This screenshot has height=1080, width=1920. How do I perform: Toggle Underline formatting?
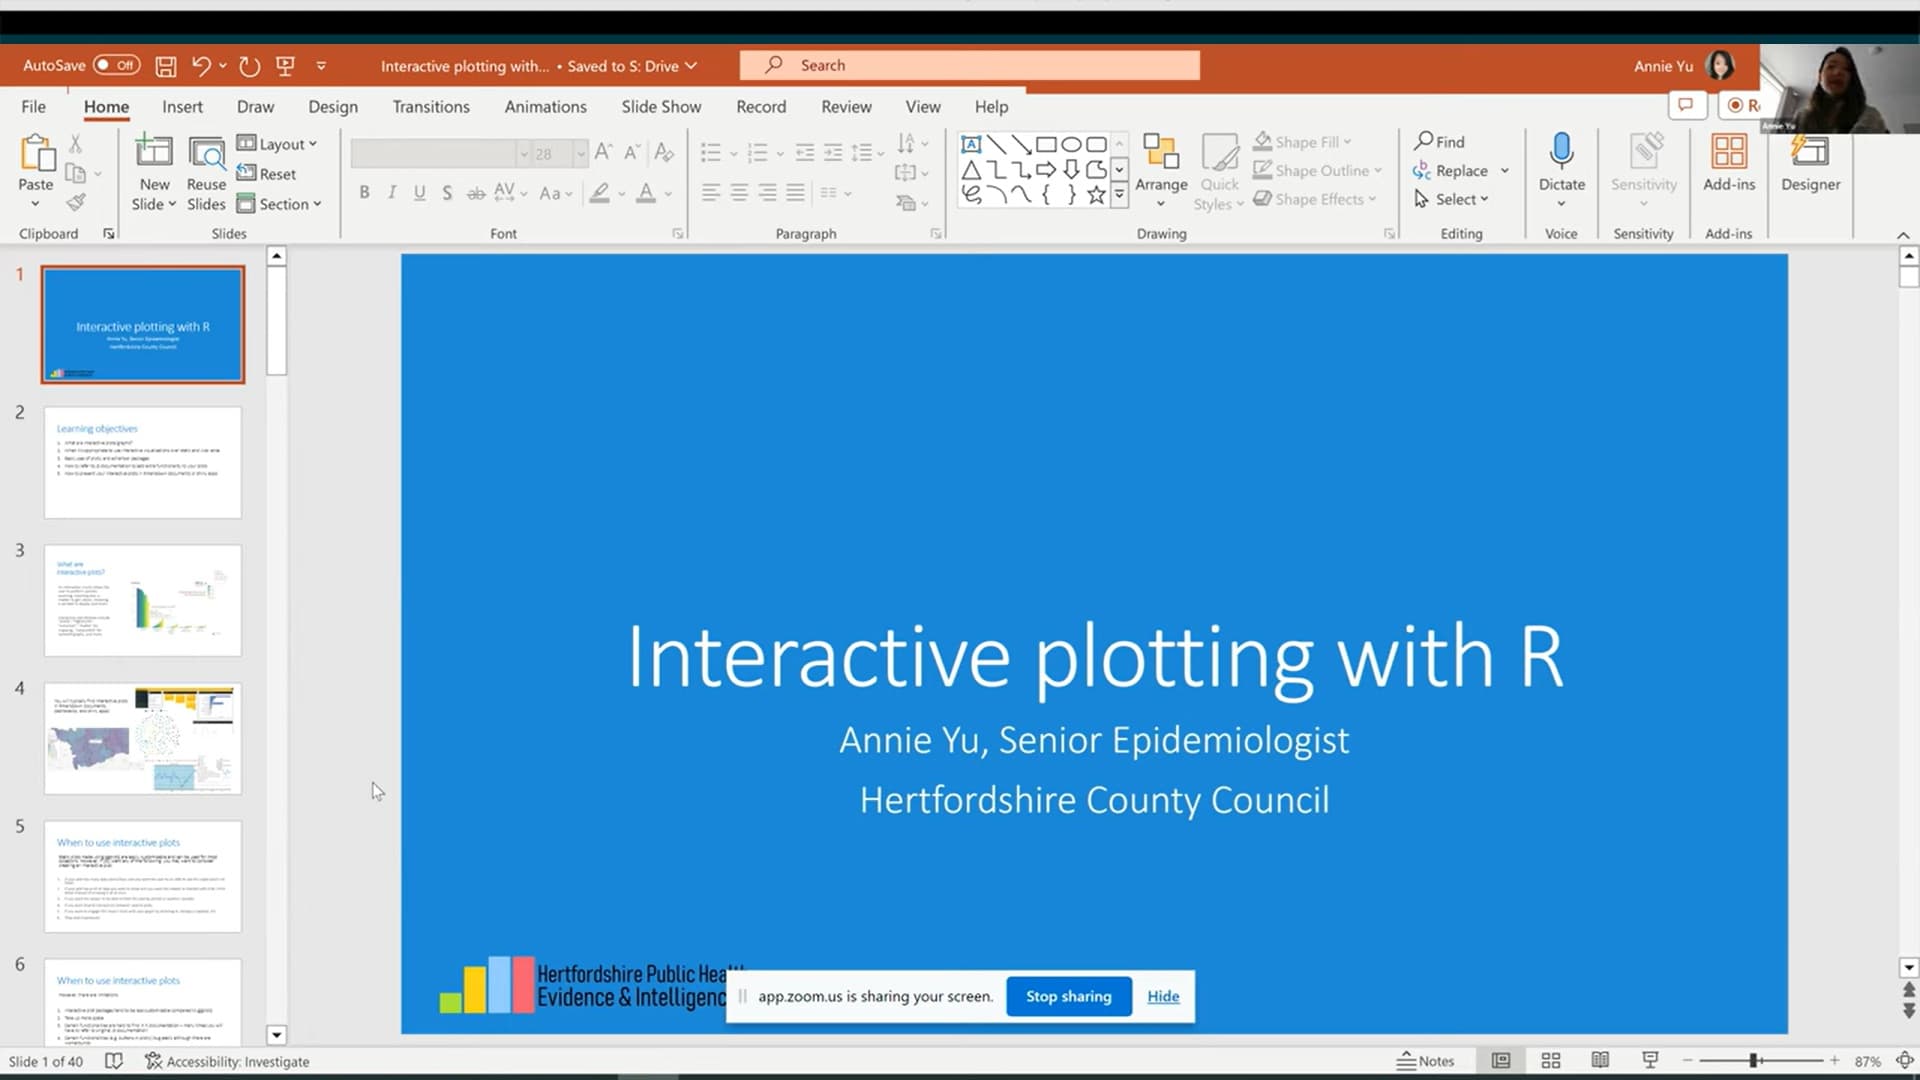coord(420,192)
